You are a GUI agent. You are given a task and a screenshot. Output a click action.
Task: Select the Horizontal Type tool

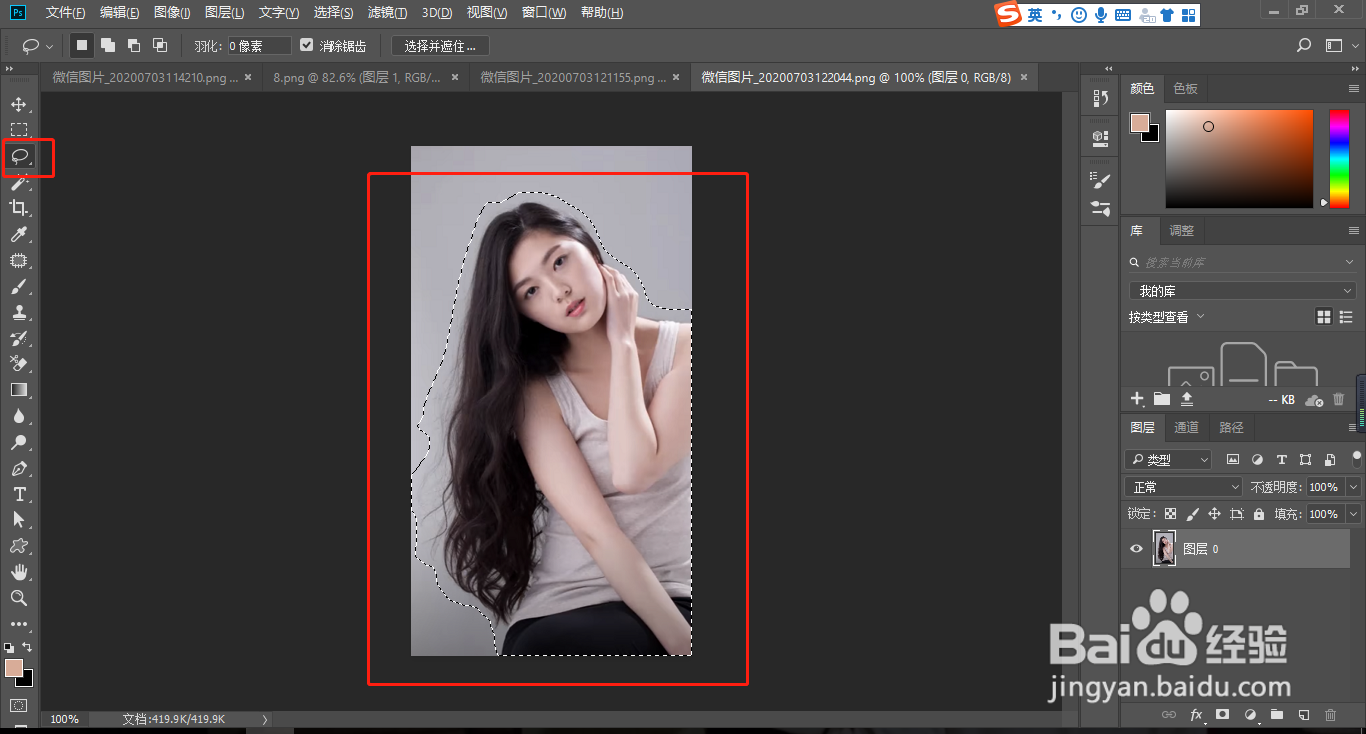[x=18, y=494]
